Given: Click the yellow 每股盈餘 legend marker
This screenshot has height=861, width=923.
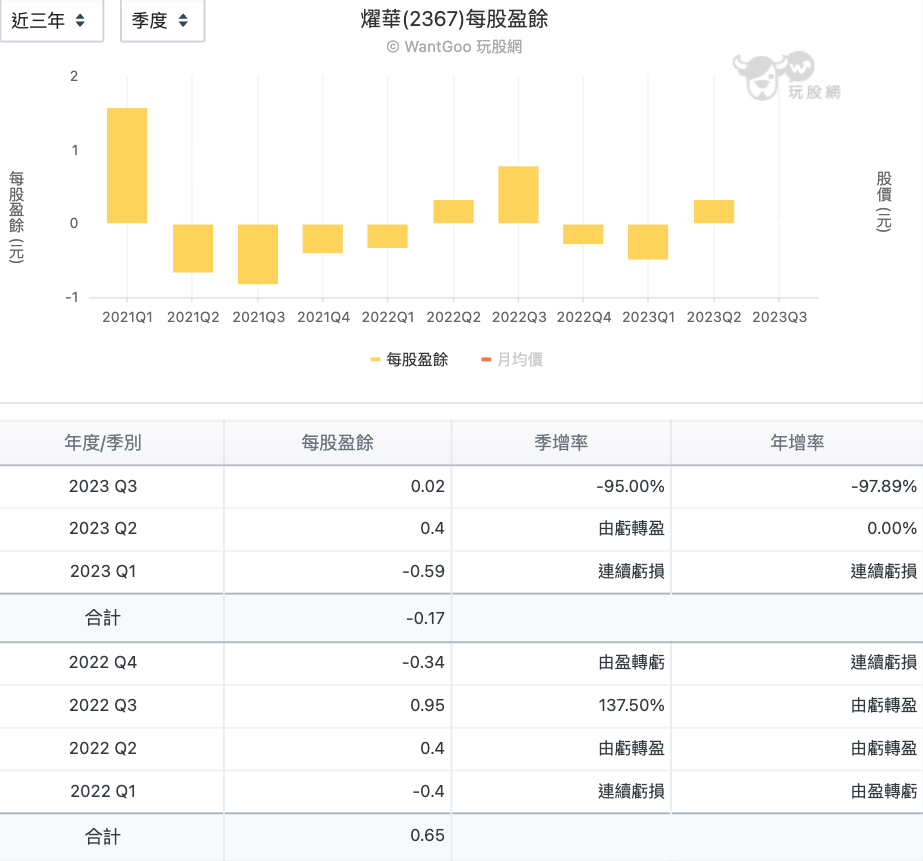Looking at the screenshot, I should [376, 358].
